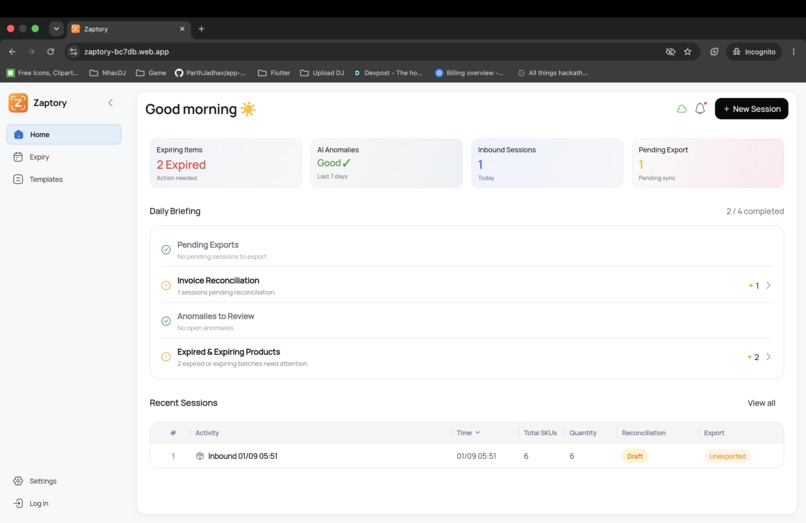Open the Home sidebar item
The image size is (806, 523).
coord(64,134)
